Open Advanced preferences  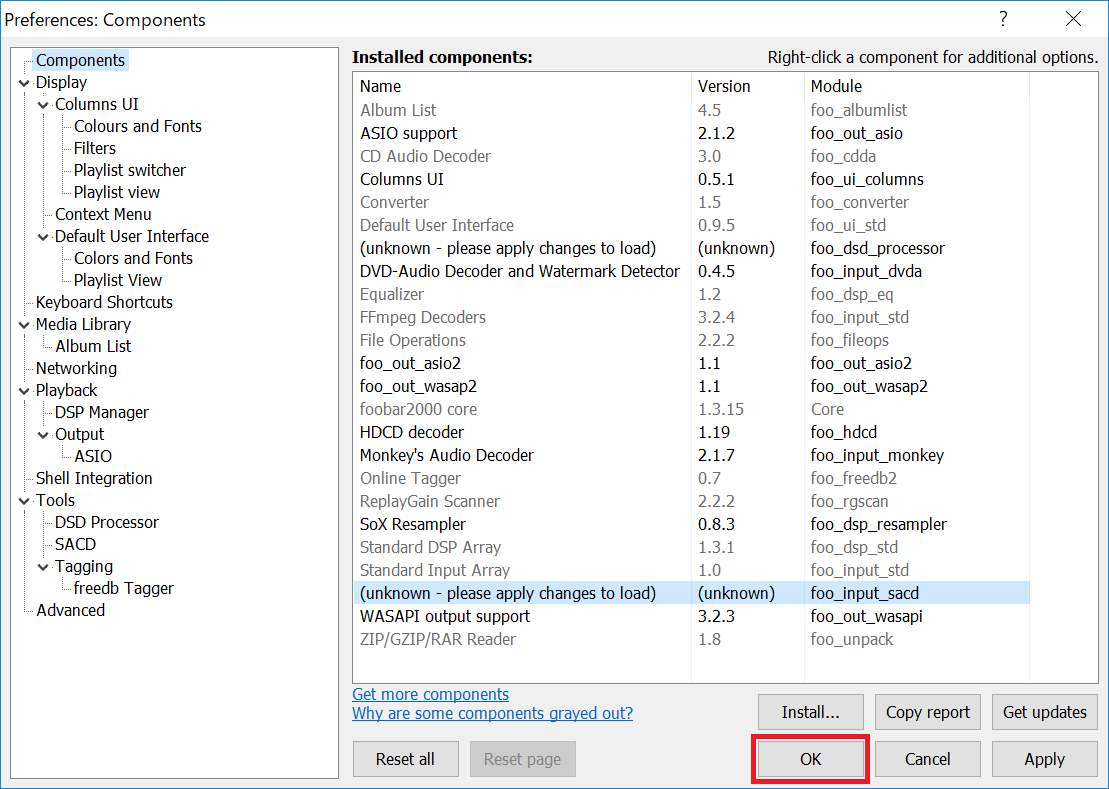coord(71,609)
